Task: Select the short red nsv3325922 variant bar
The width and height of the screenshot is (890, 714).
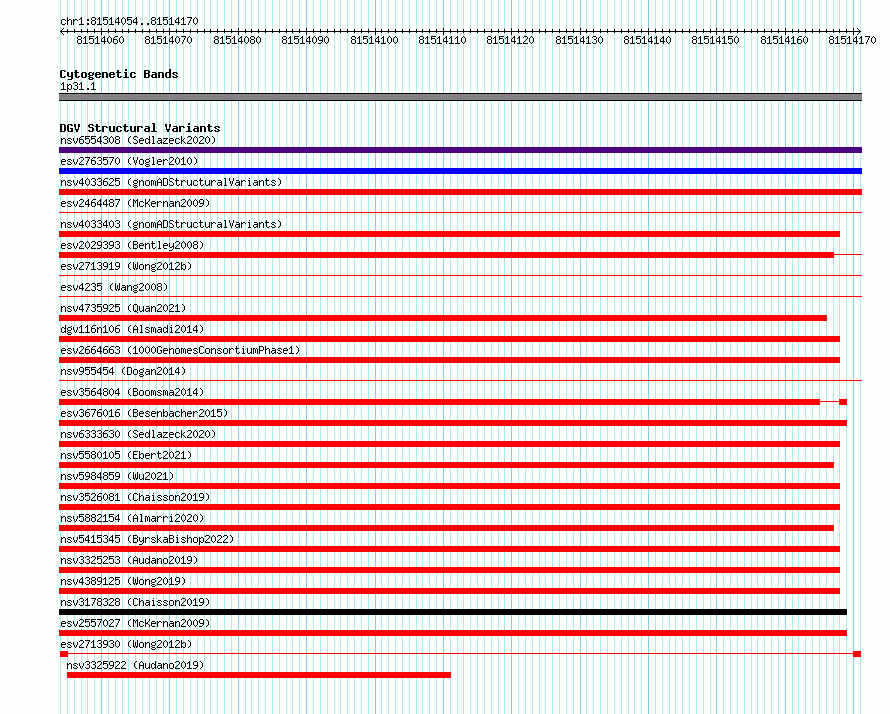Action: (259, 675)
